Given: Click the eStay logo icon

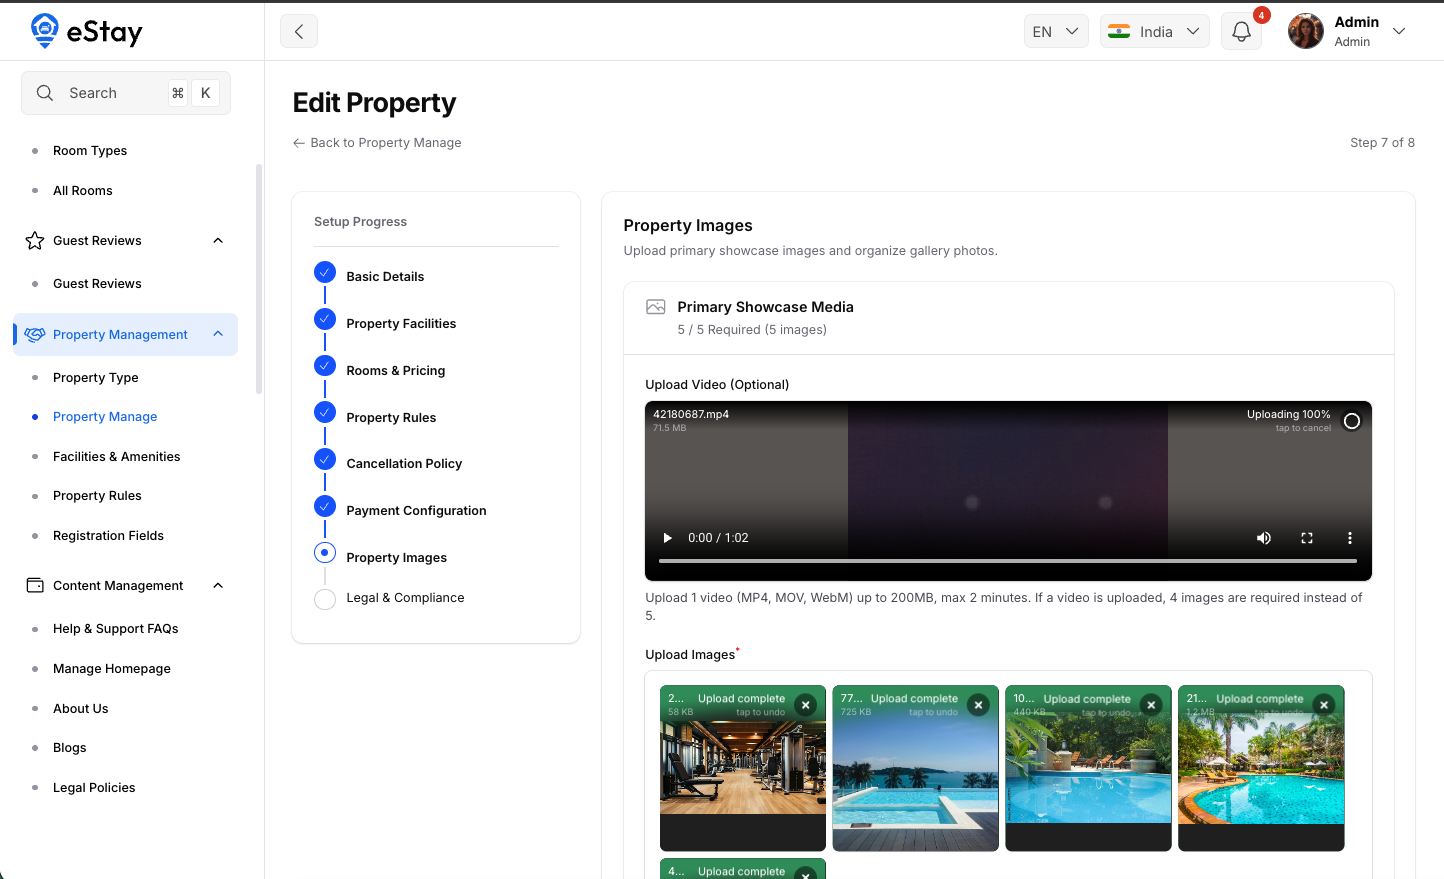Looking at the screenshot, I should (44, 31).
